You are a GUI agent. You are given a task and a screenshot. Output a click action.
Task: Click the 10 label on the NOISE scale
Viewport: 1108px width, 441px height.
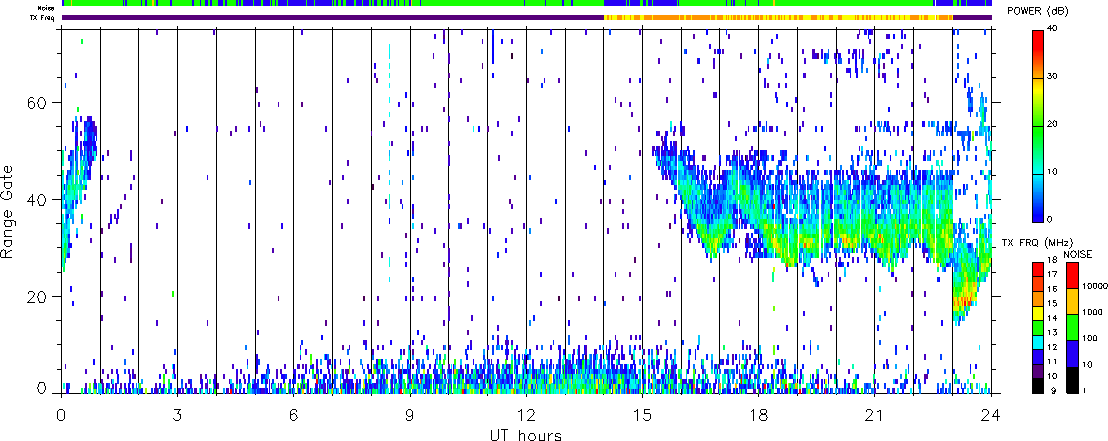(1087, 365)
